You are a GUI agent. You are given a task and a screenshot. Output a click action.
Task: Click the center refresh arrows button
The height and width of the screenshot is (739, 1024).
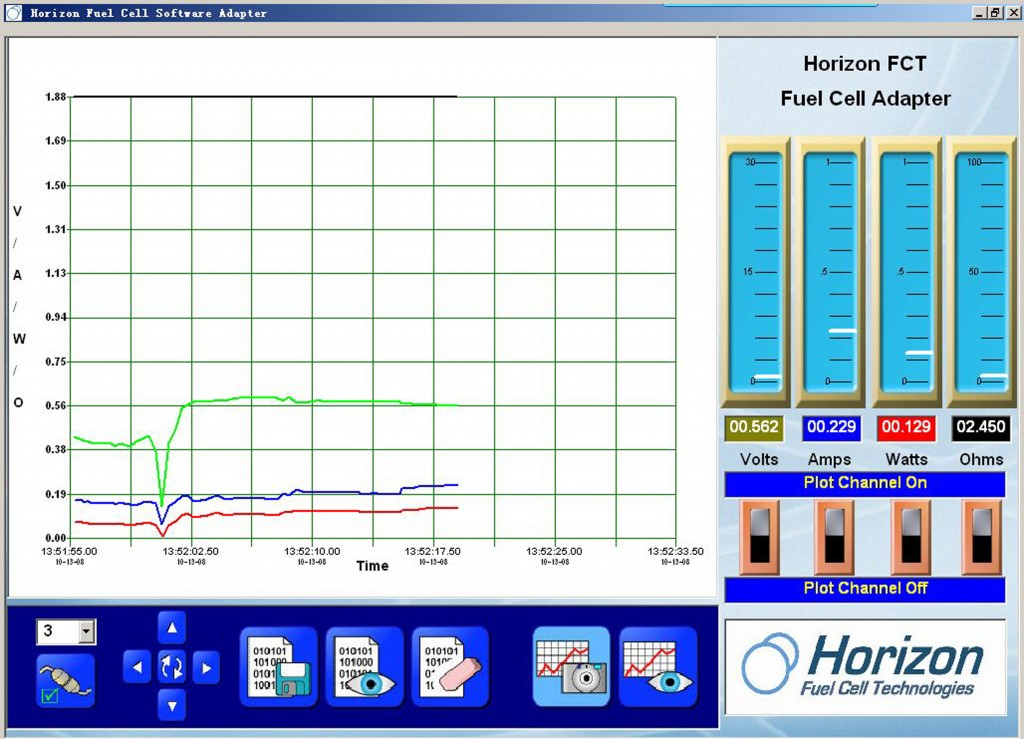point(172,667)
